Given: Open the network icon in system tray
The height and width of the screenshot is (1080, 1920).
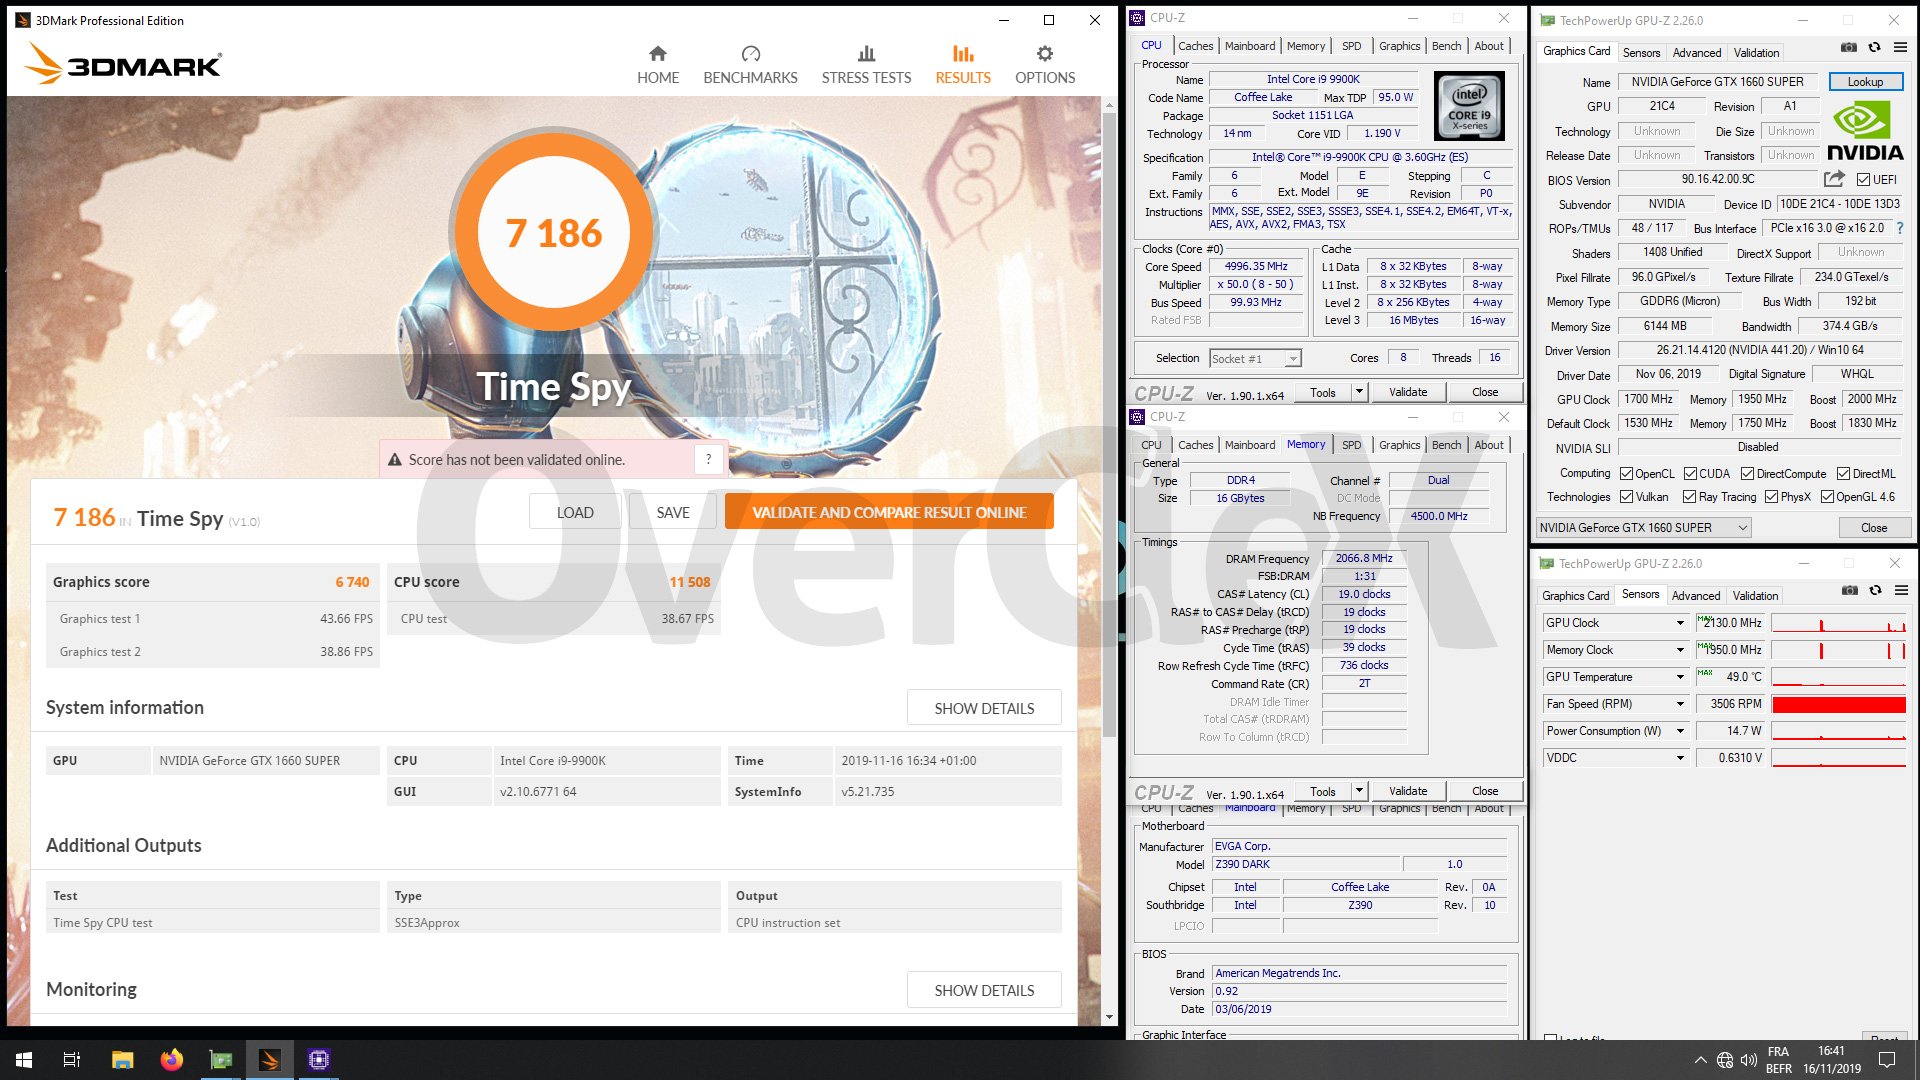Looking at the screenshot, I should pos(1725,1060).
